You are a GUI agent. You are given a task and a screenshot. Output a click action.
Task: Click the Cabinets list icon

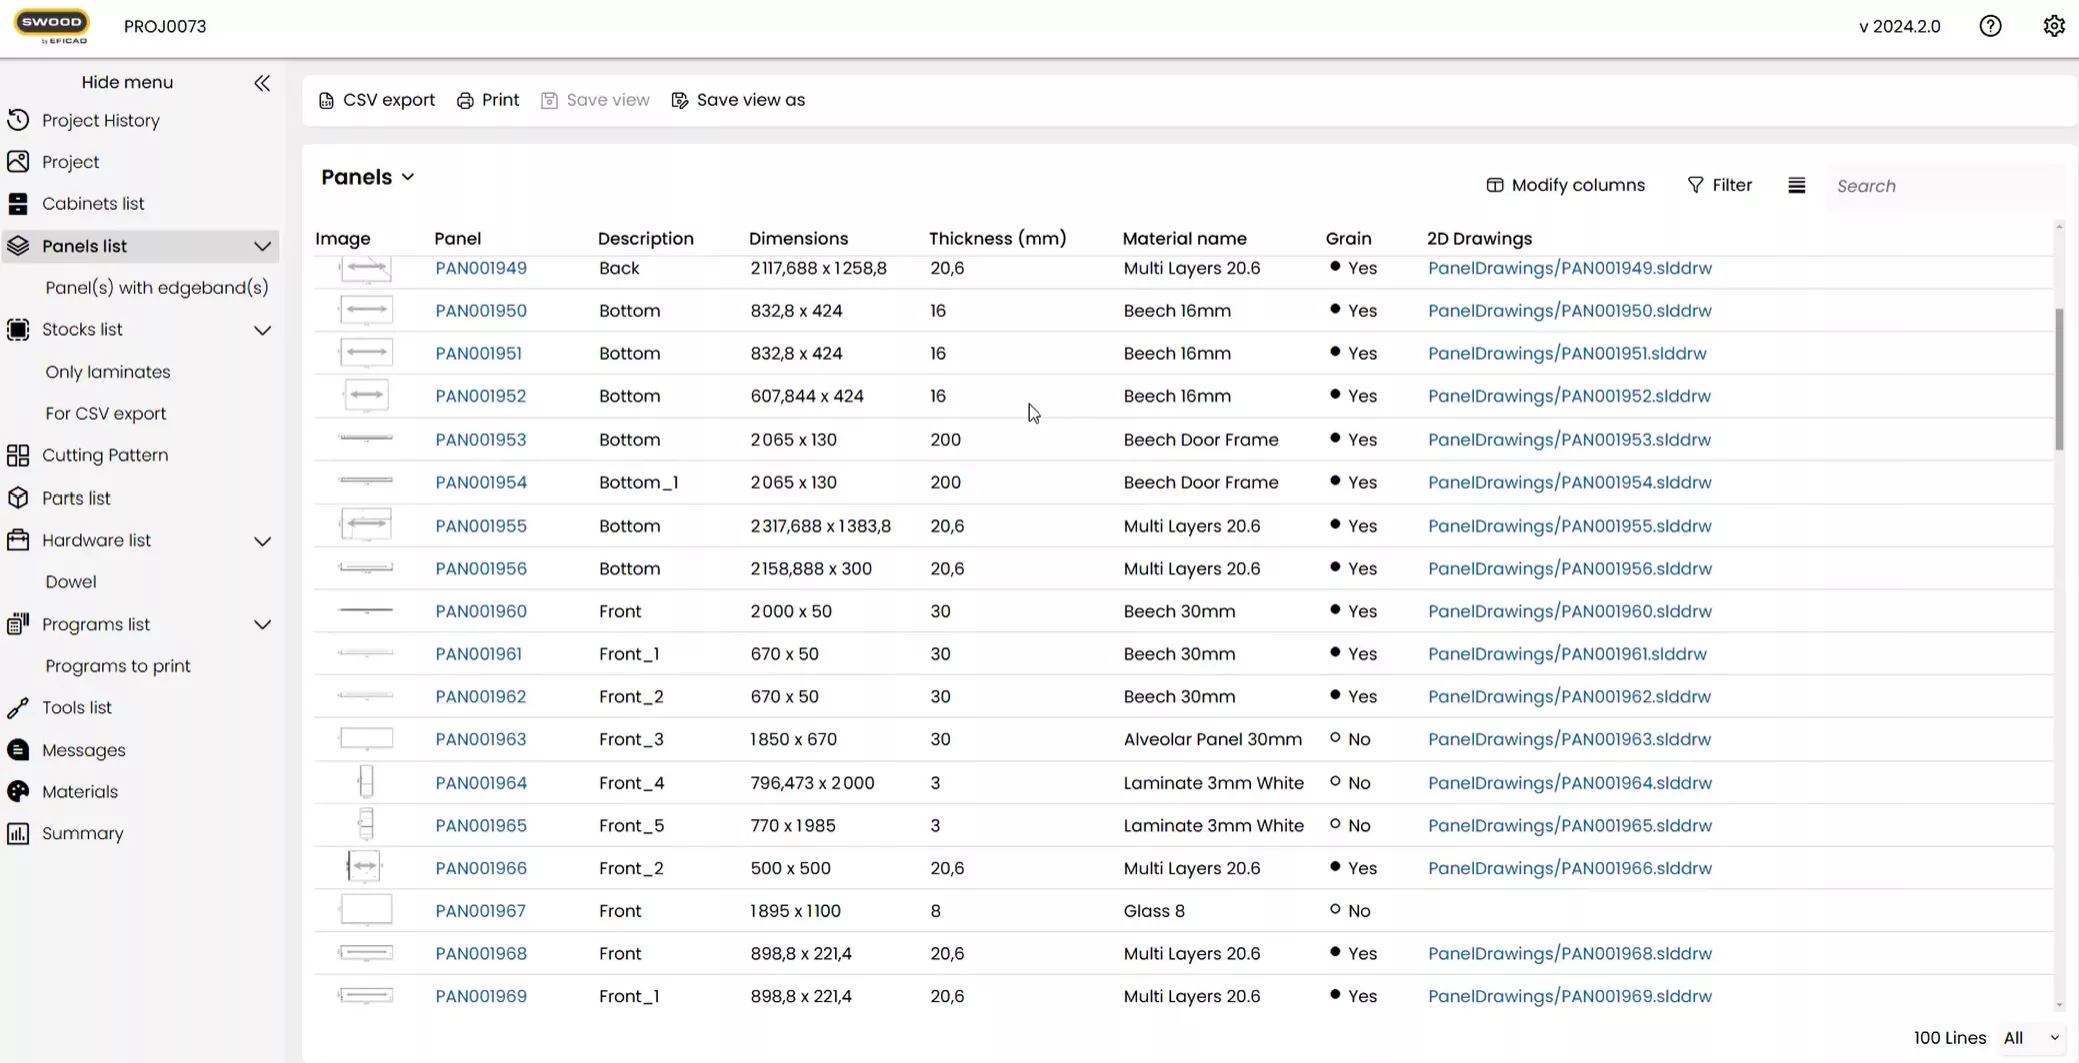[x=18, y=203]
